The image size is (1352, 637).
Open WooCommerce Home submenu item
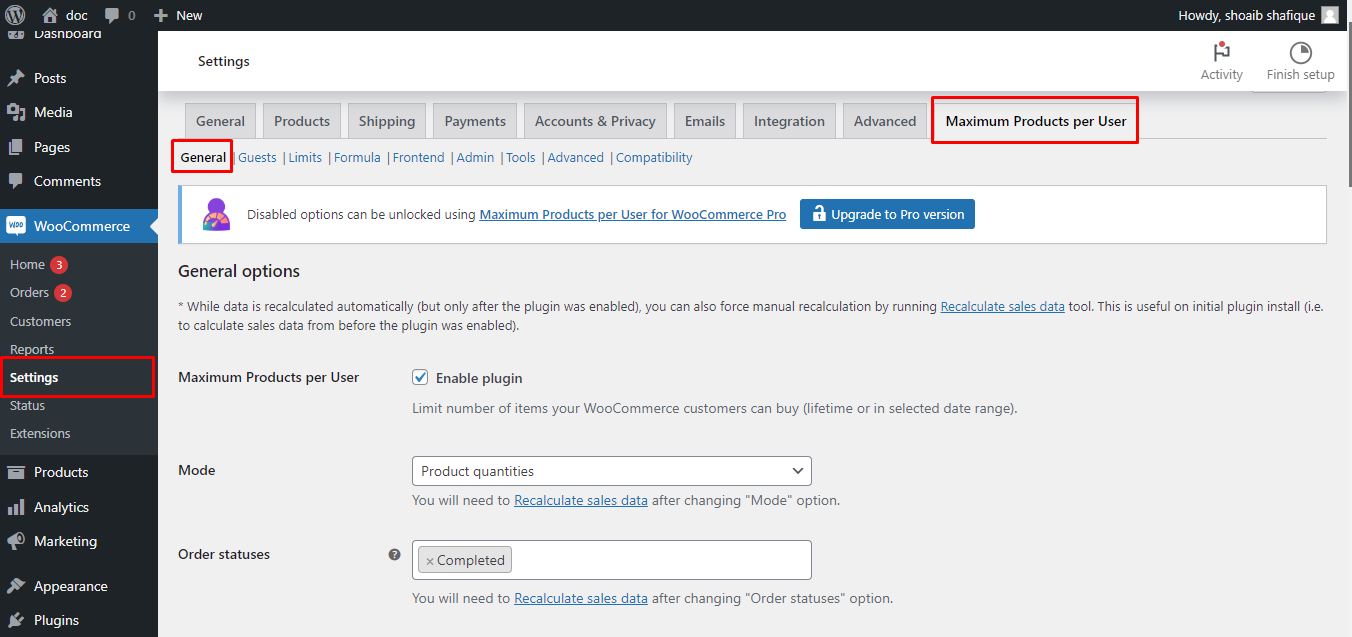tap(27, 265)
